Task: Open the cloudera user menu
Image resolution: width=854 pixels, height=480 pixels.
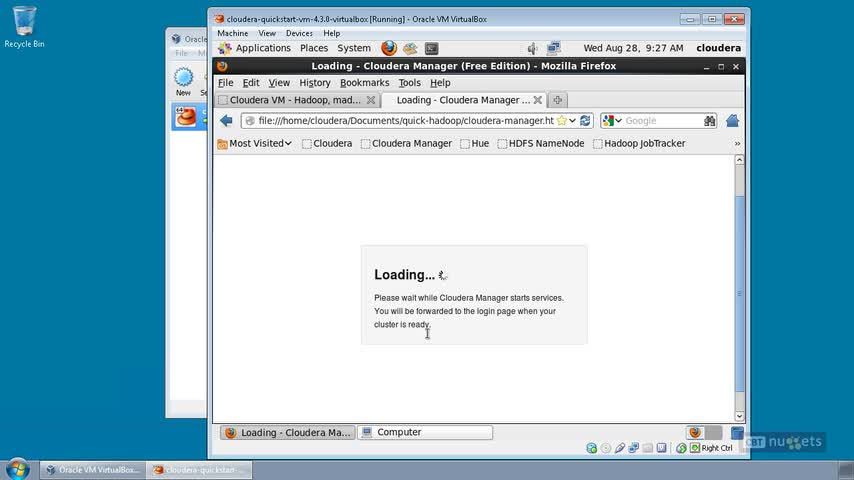Action: 718,48
